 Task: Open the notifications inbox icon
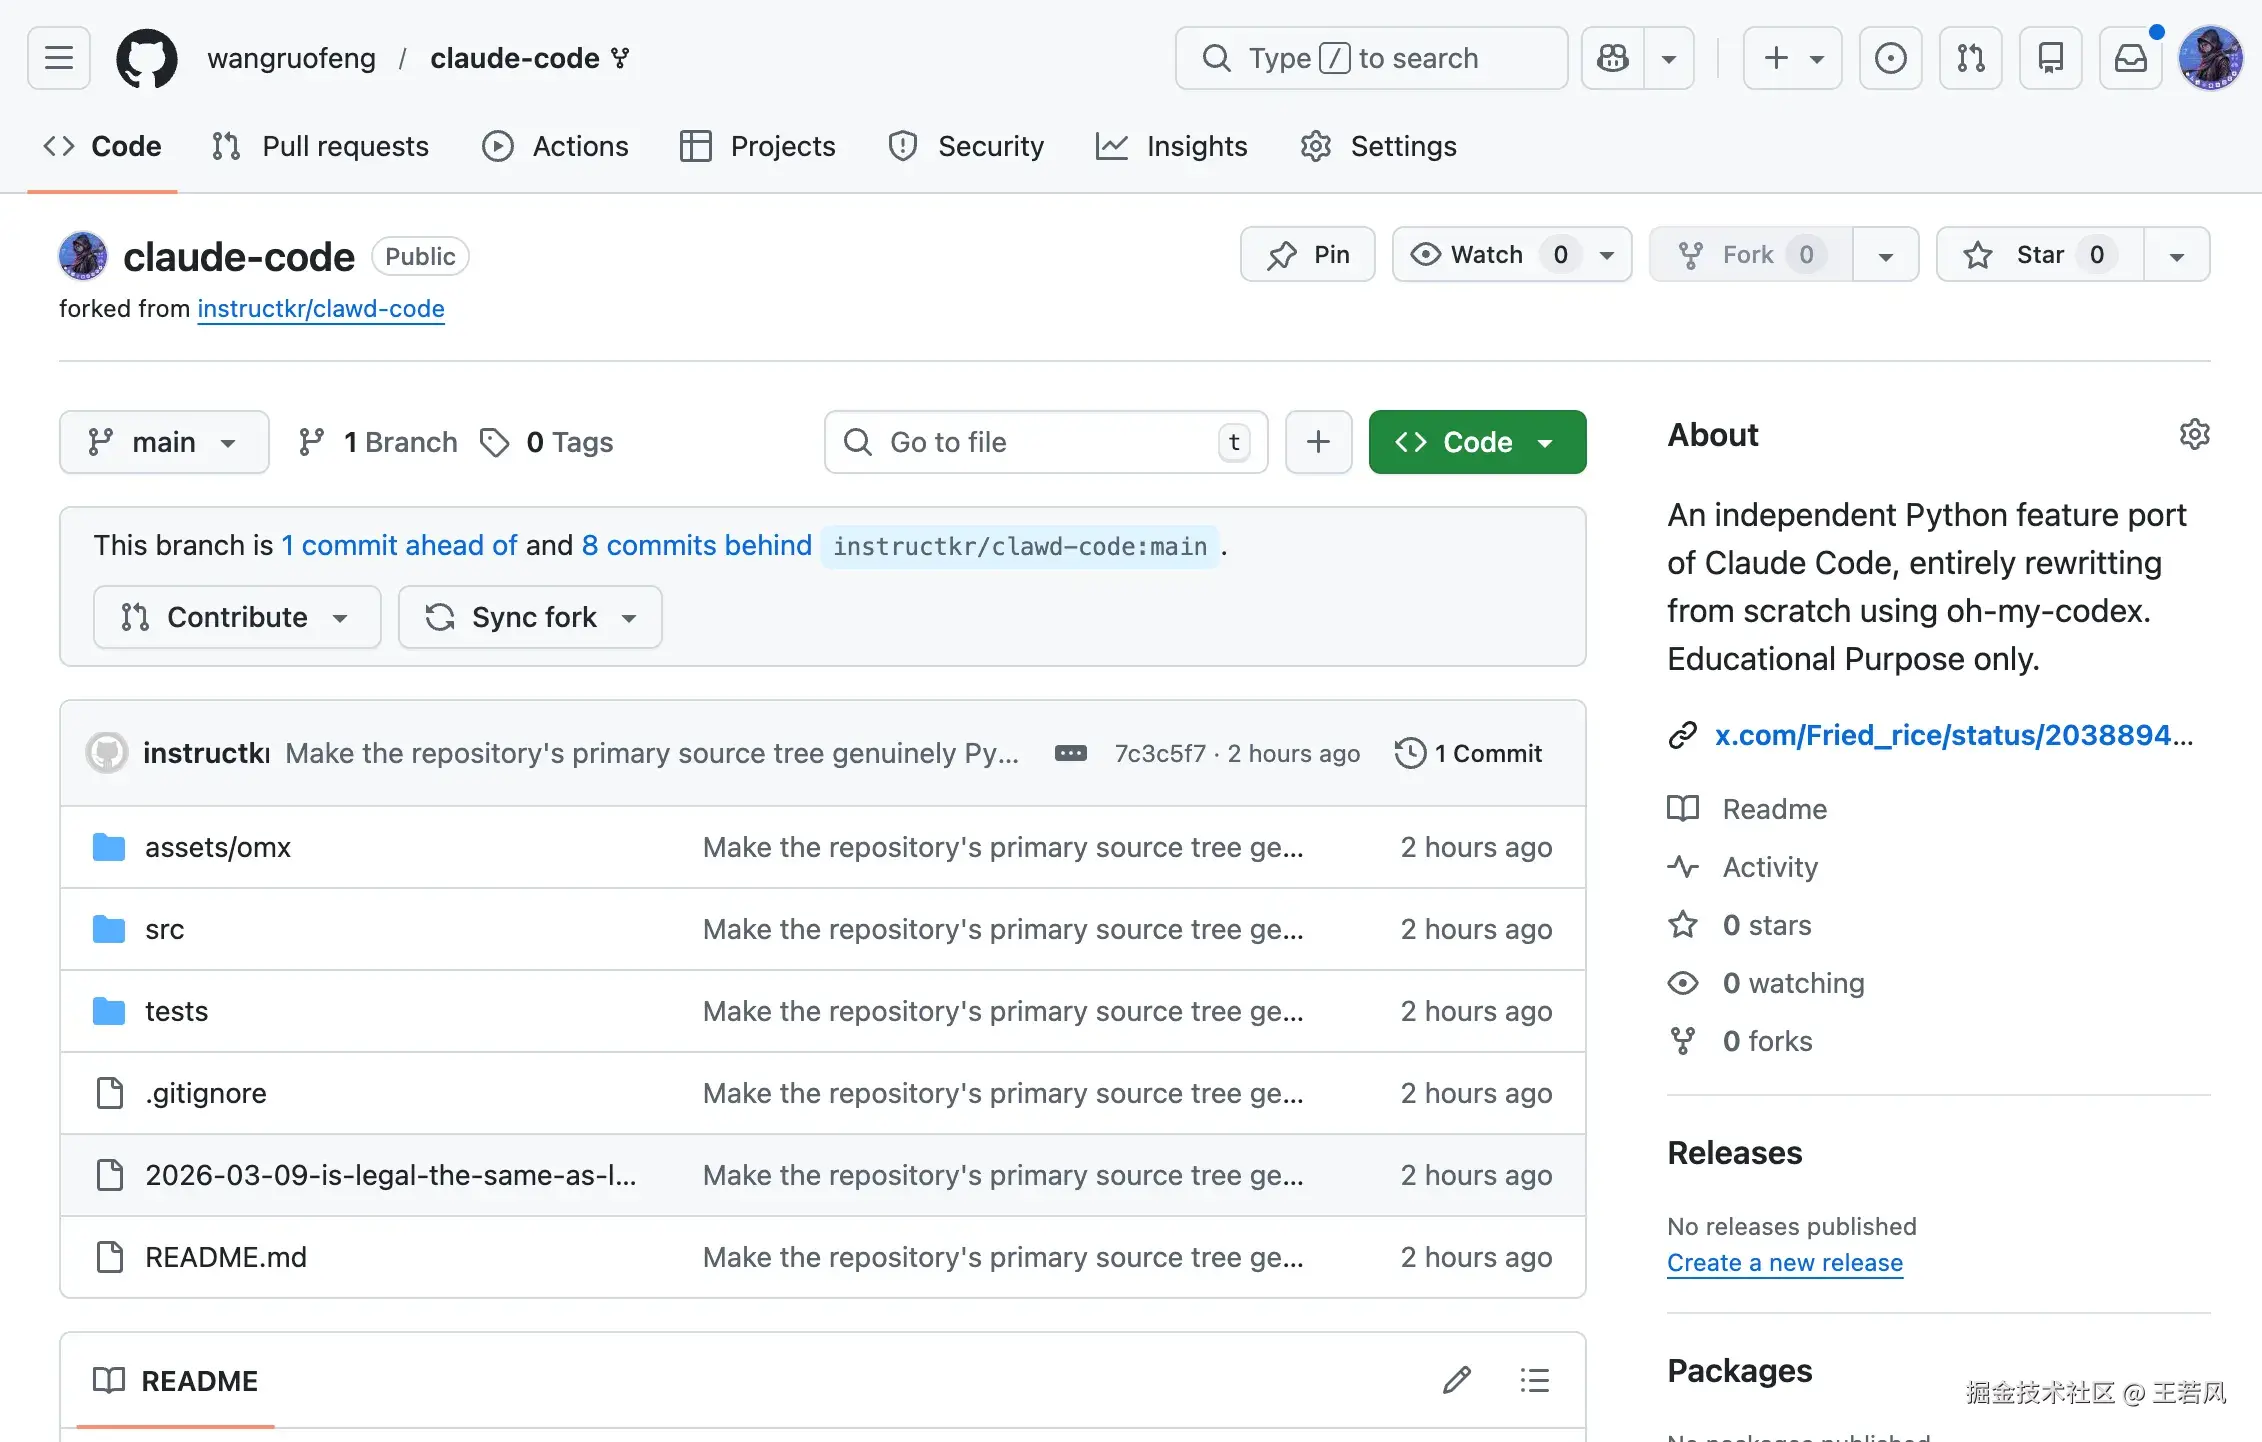coord(2130,58)
